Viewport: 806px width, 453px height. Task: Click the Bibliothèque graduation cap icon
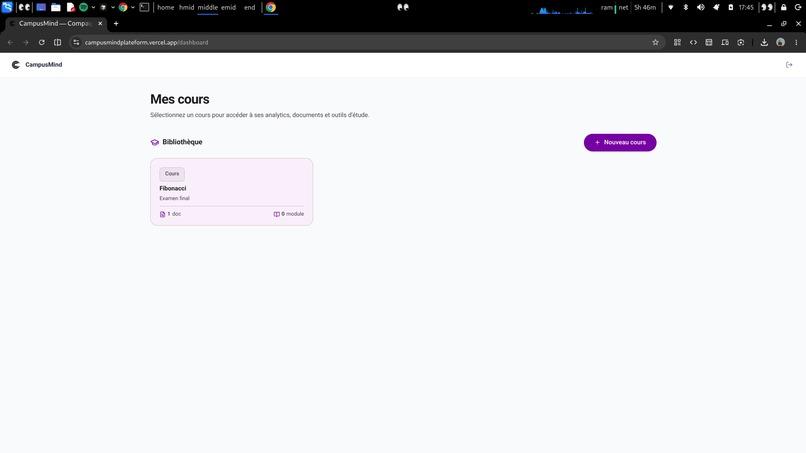(x=155, y=142)
